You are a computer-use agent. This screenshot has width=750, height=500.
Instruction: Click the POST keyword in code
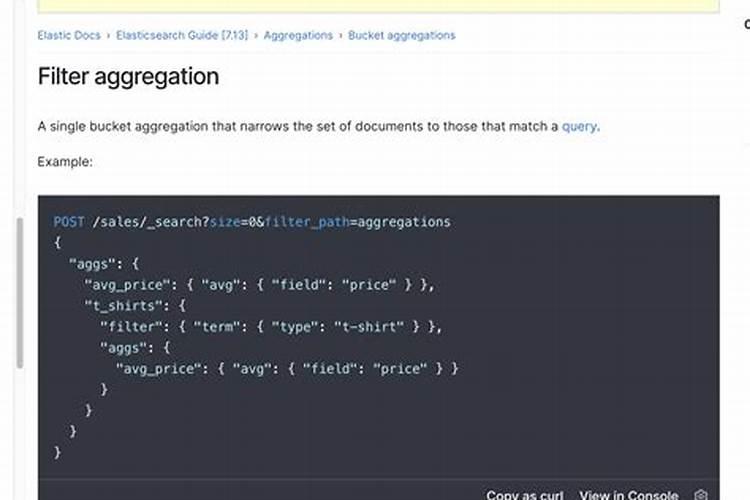coord(69,222)
